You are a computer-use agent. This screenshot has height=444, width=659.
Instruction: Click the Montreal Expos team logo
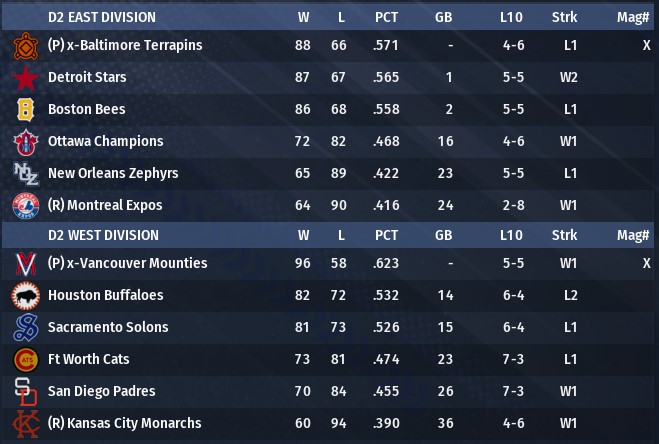(25, 206)
